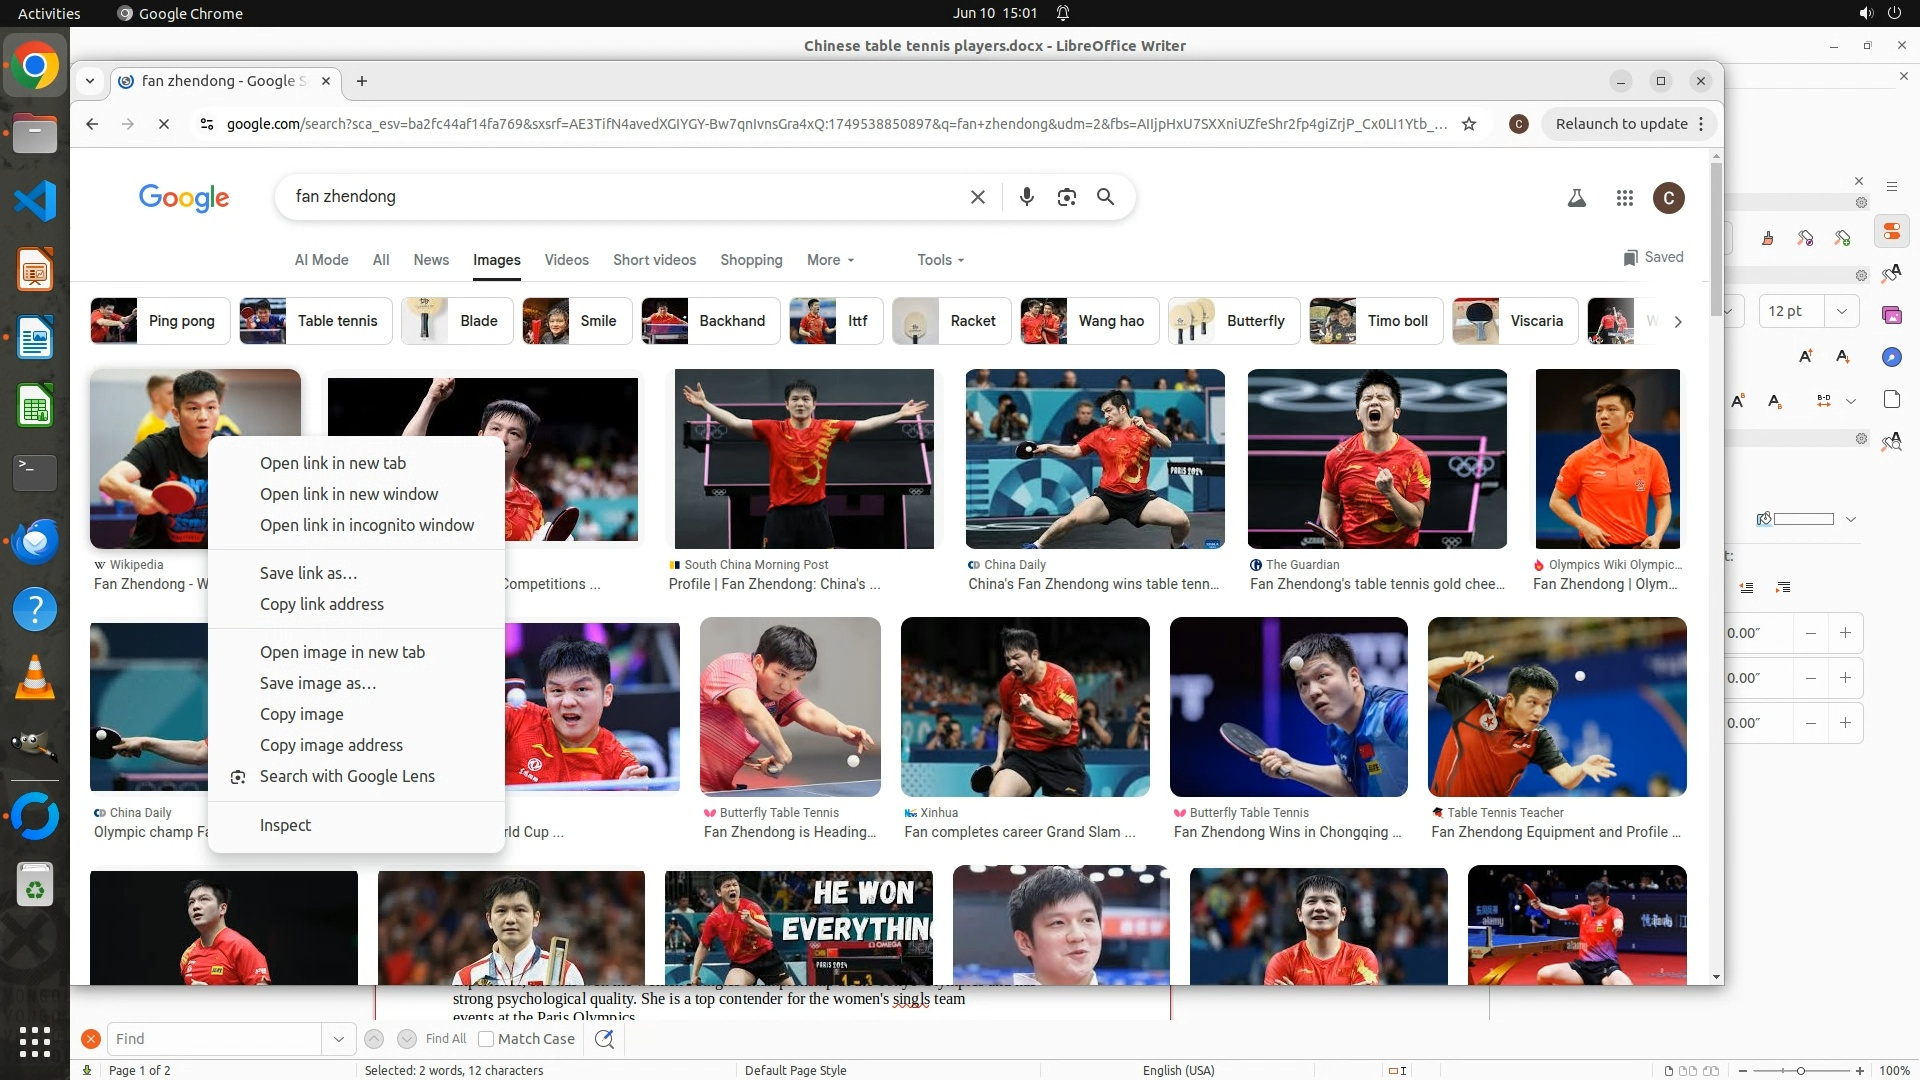This screenshot has width=1920, height=1080.
Task: Choose Save image as… from context menu
Action: point(318,683)
